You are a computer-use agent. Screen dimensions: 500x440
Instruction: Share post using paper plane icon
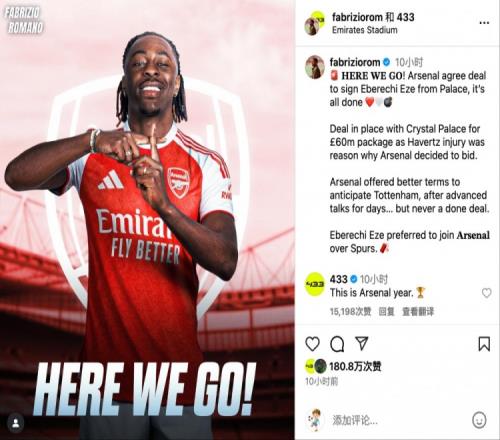362,343
